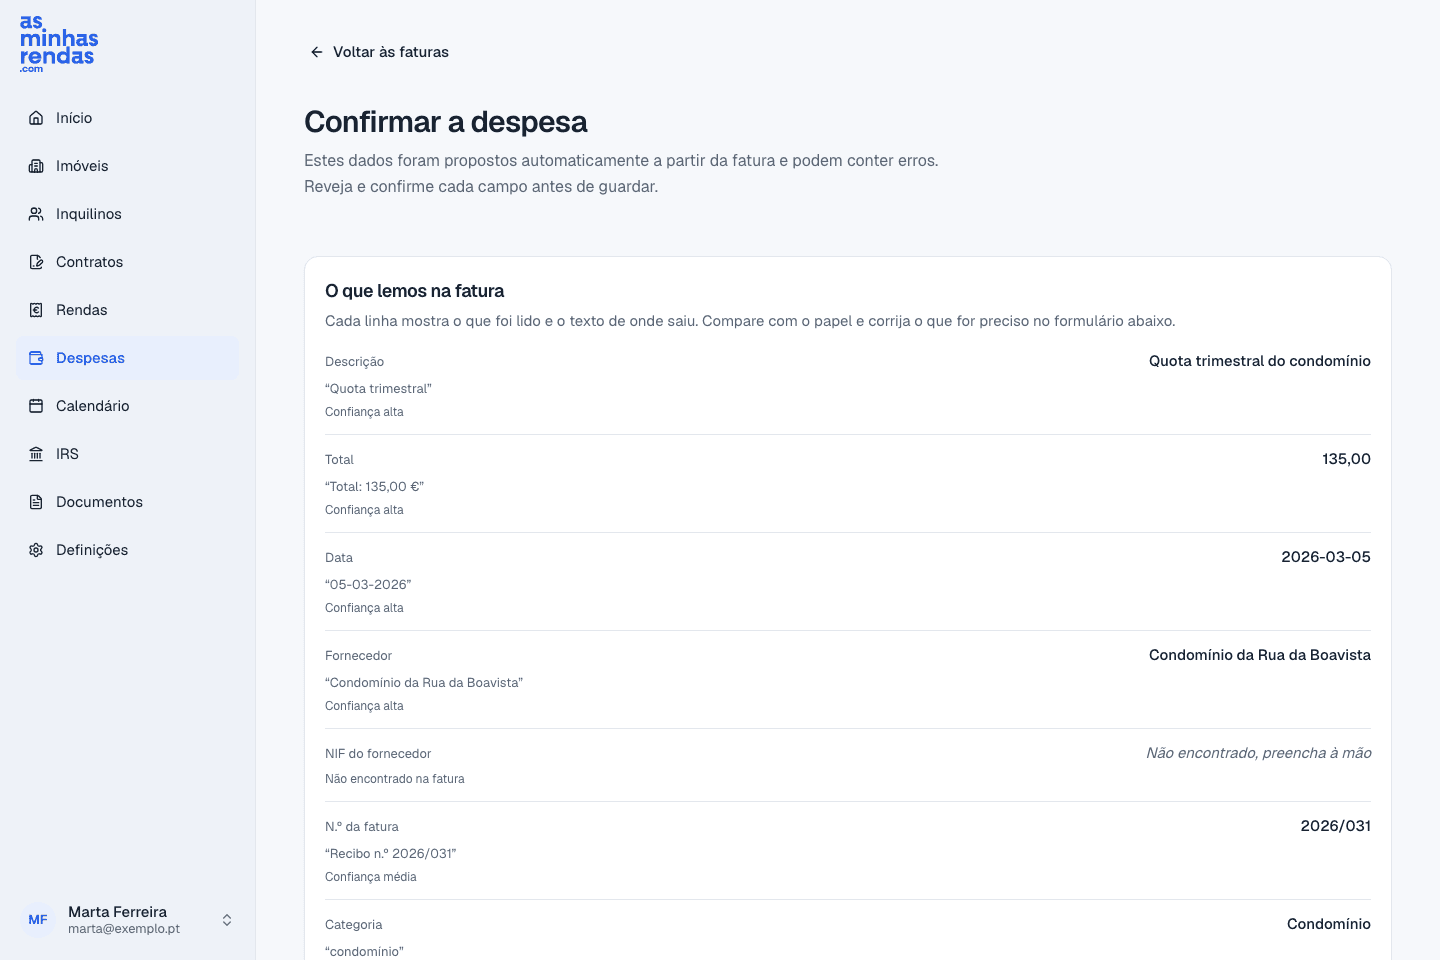1440x960 pixels.
Task: Go to the IRS section
Action: tap(127, 454)
